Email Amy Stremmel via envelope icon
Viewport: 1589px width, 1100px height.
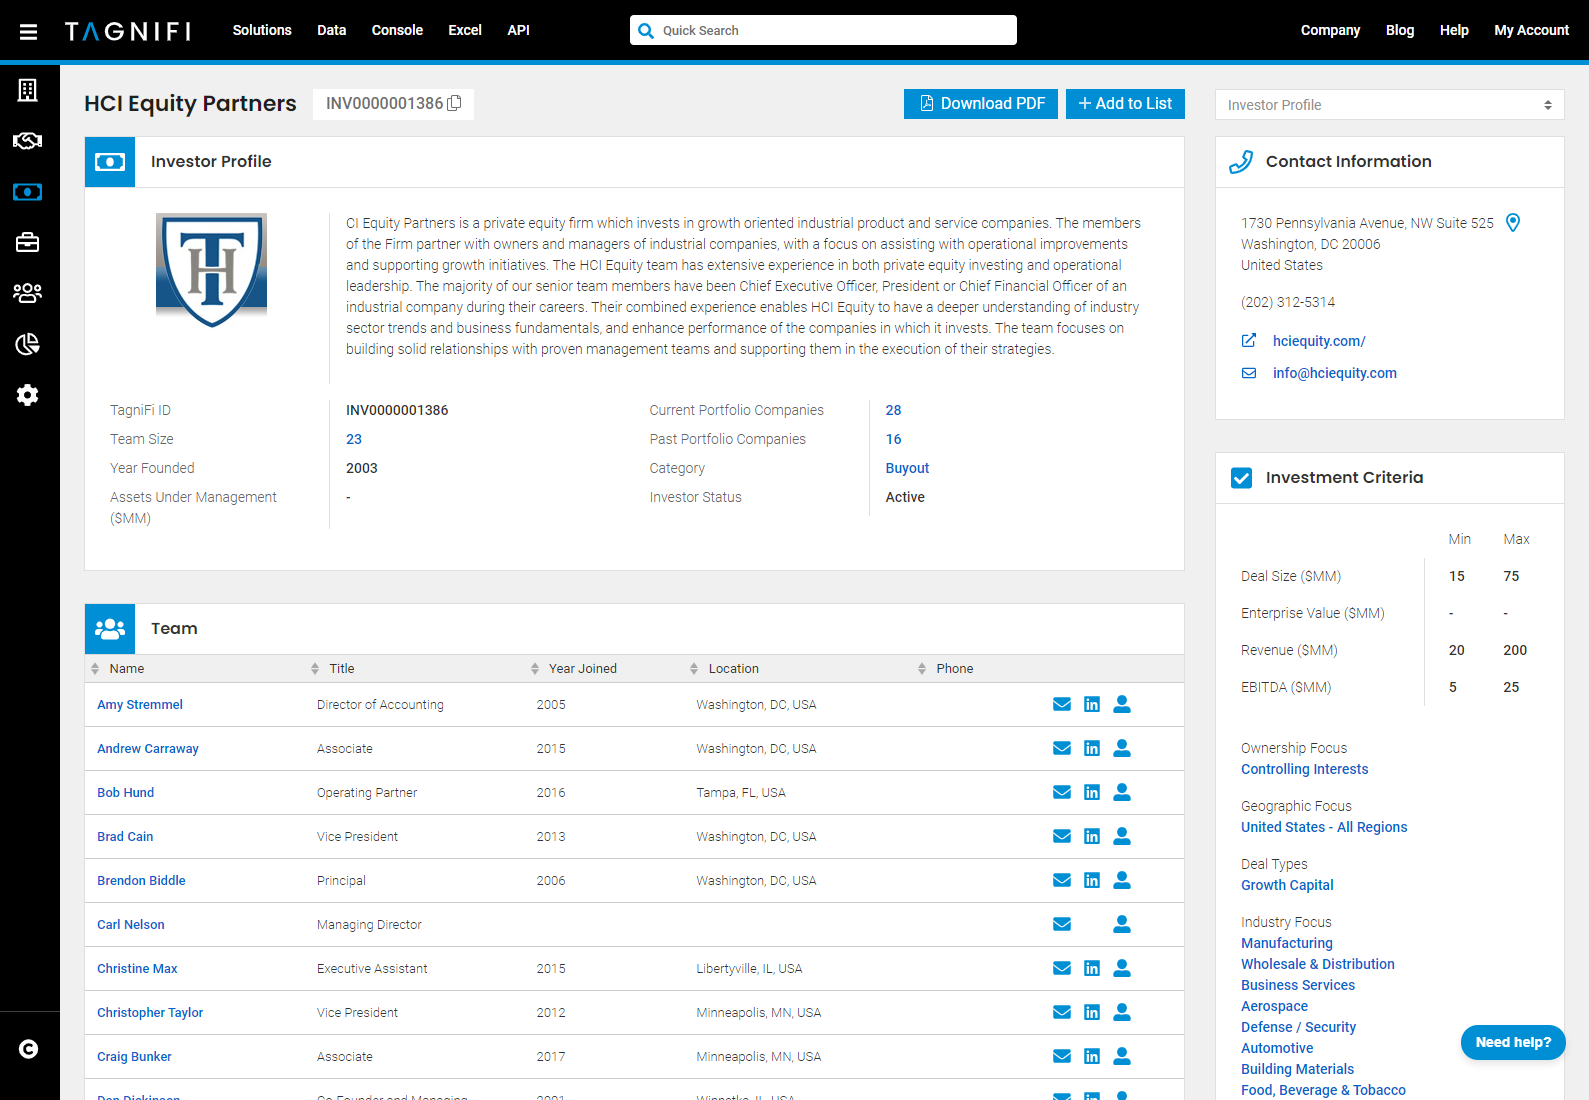[x=1062, y=704]
